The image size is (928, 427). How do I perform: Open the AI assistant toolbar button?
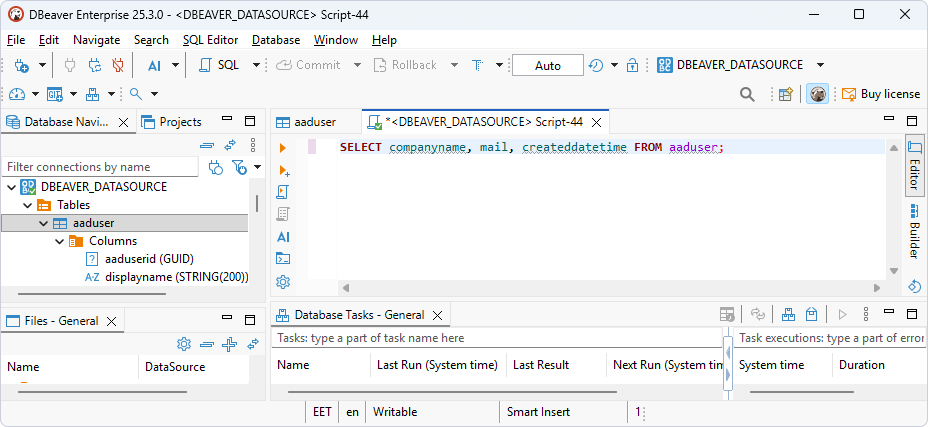pos(154,65)
